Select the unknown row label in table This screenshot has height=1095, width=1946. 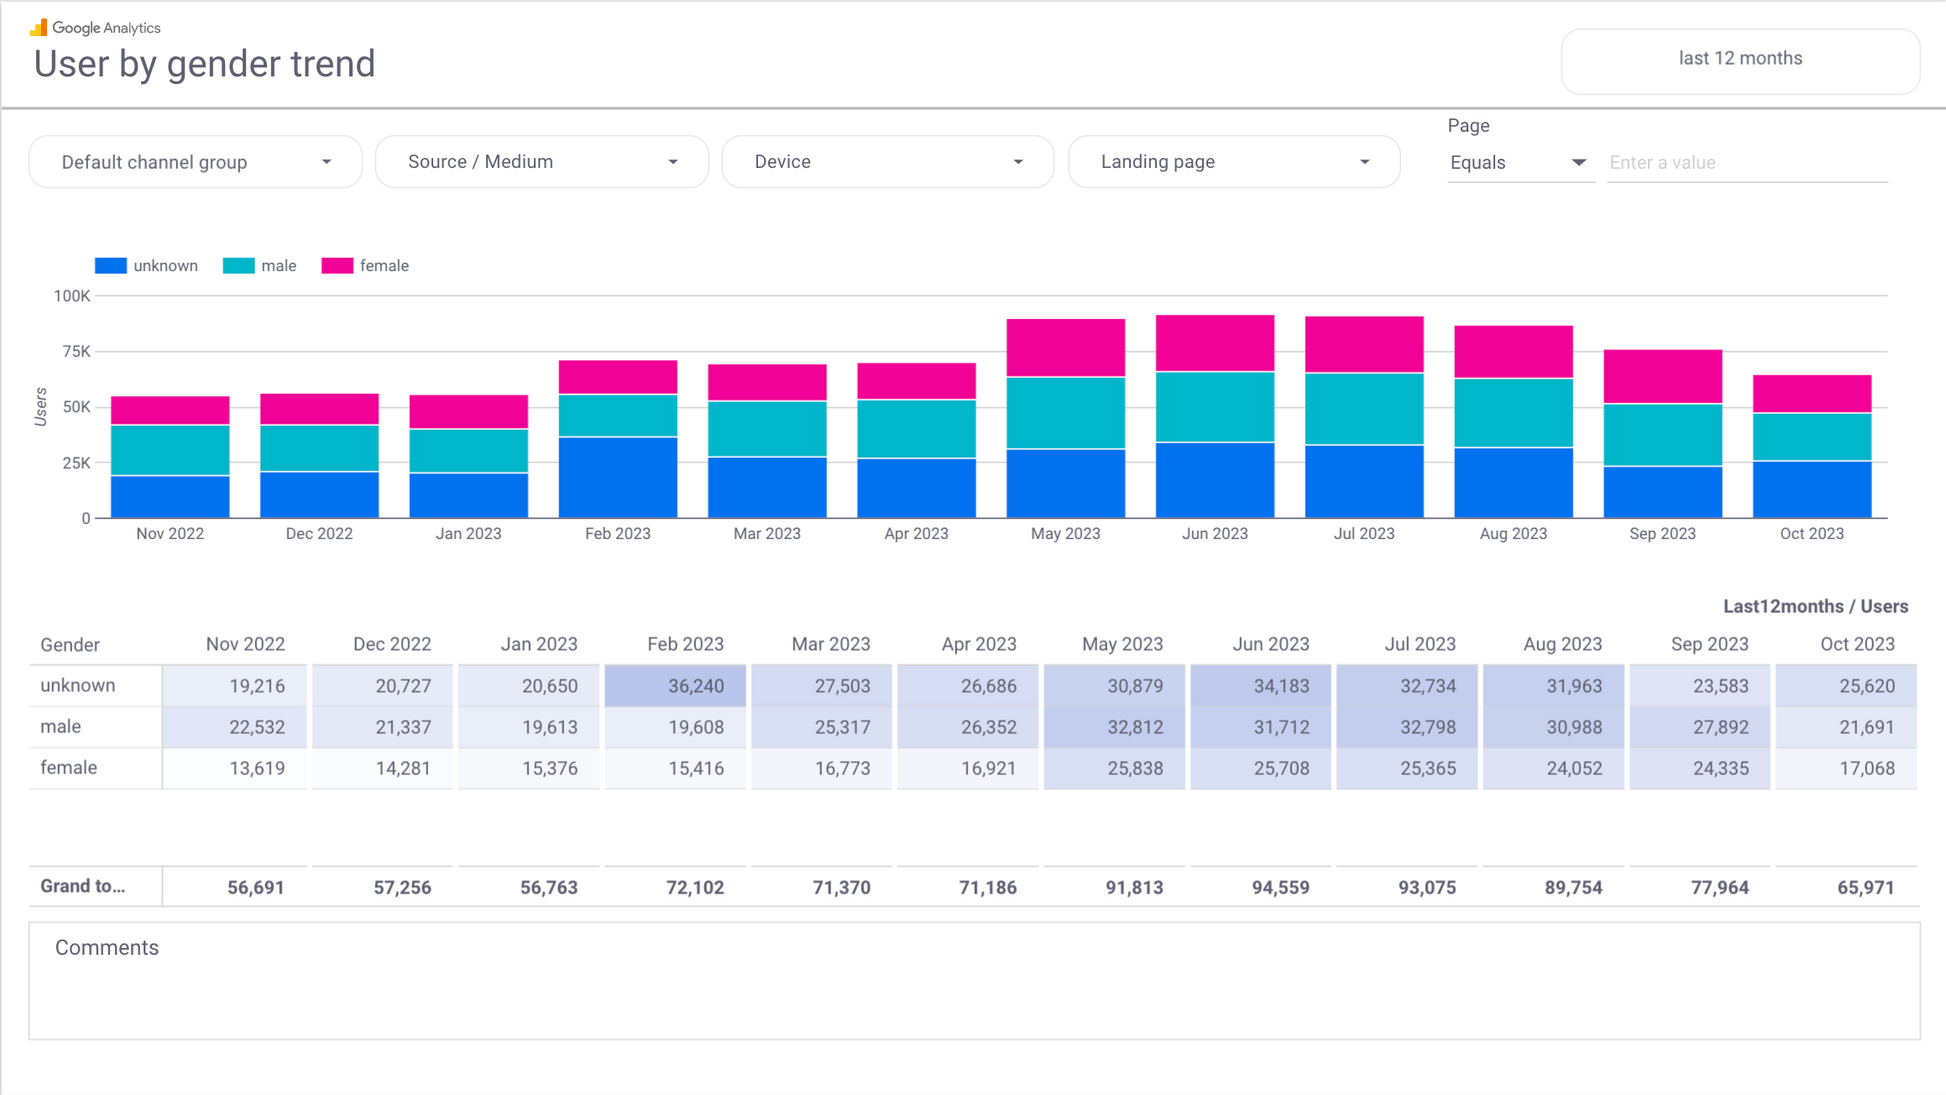point(78,686)
